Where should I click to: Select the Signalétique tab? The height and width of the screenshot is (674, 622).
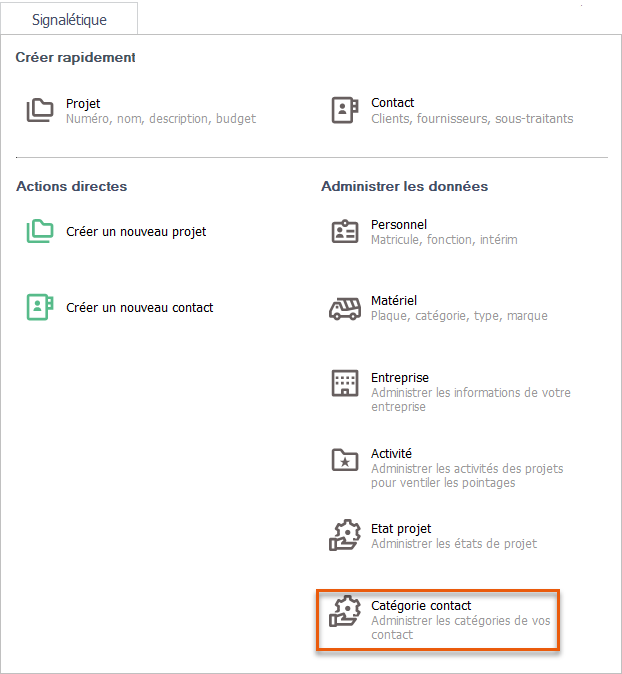(69, 20)
